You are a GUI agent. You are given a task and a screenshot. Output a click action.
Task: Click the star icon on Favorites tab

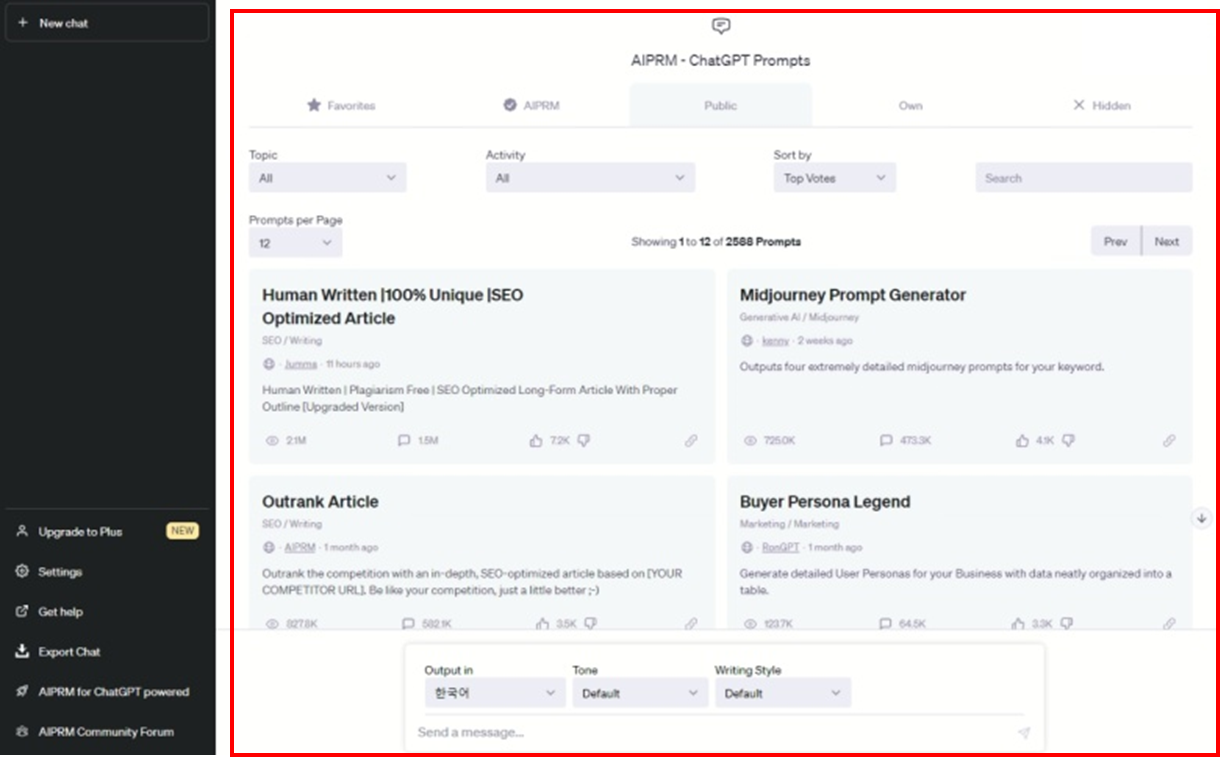(314, 105)
